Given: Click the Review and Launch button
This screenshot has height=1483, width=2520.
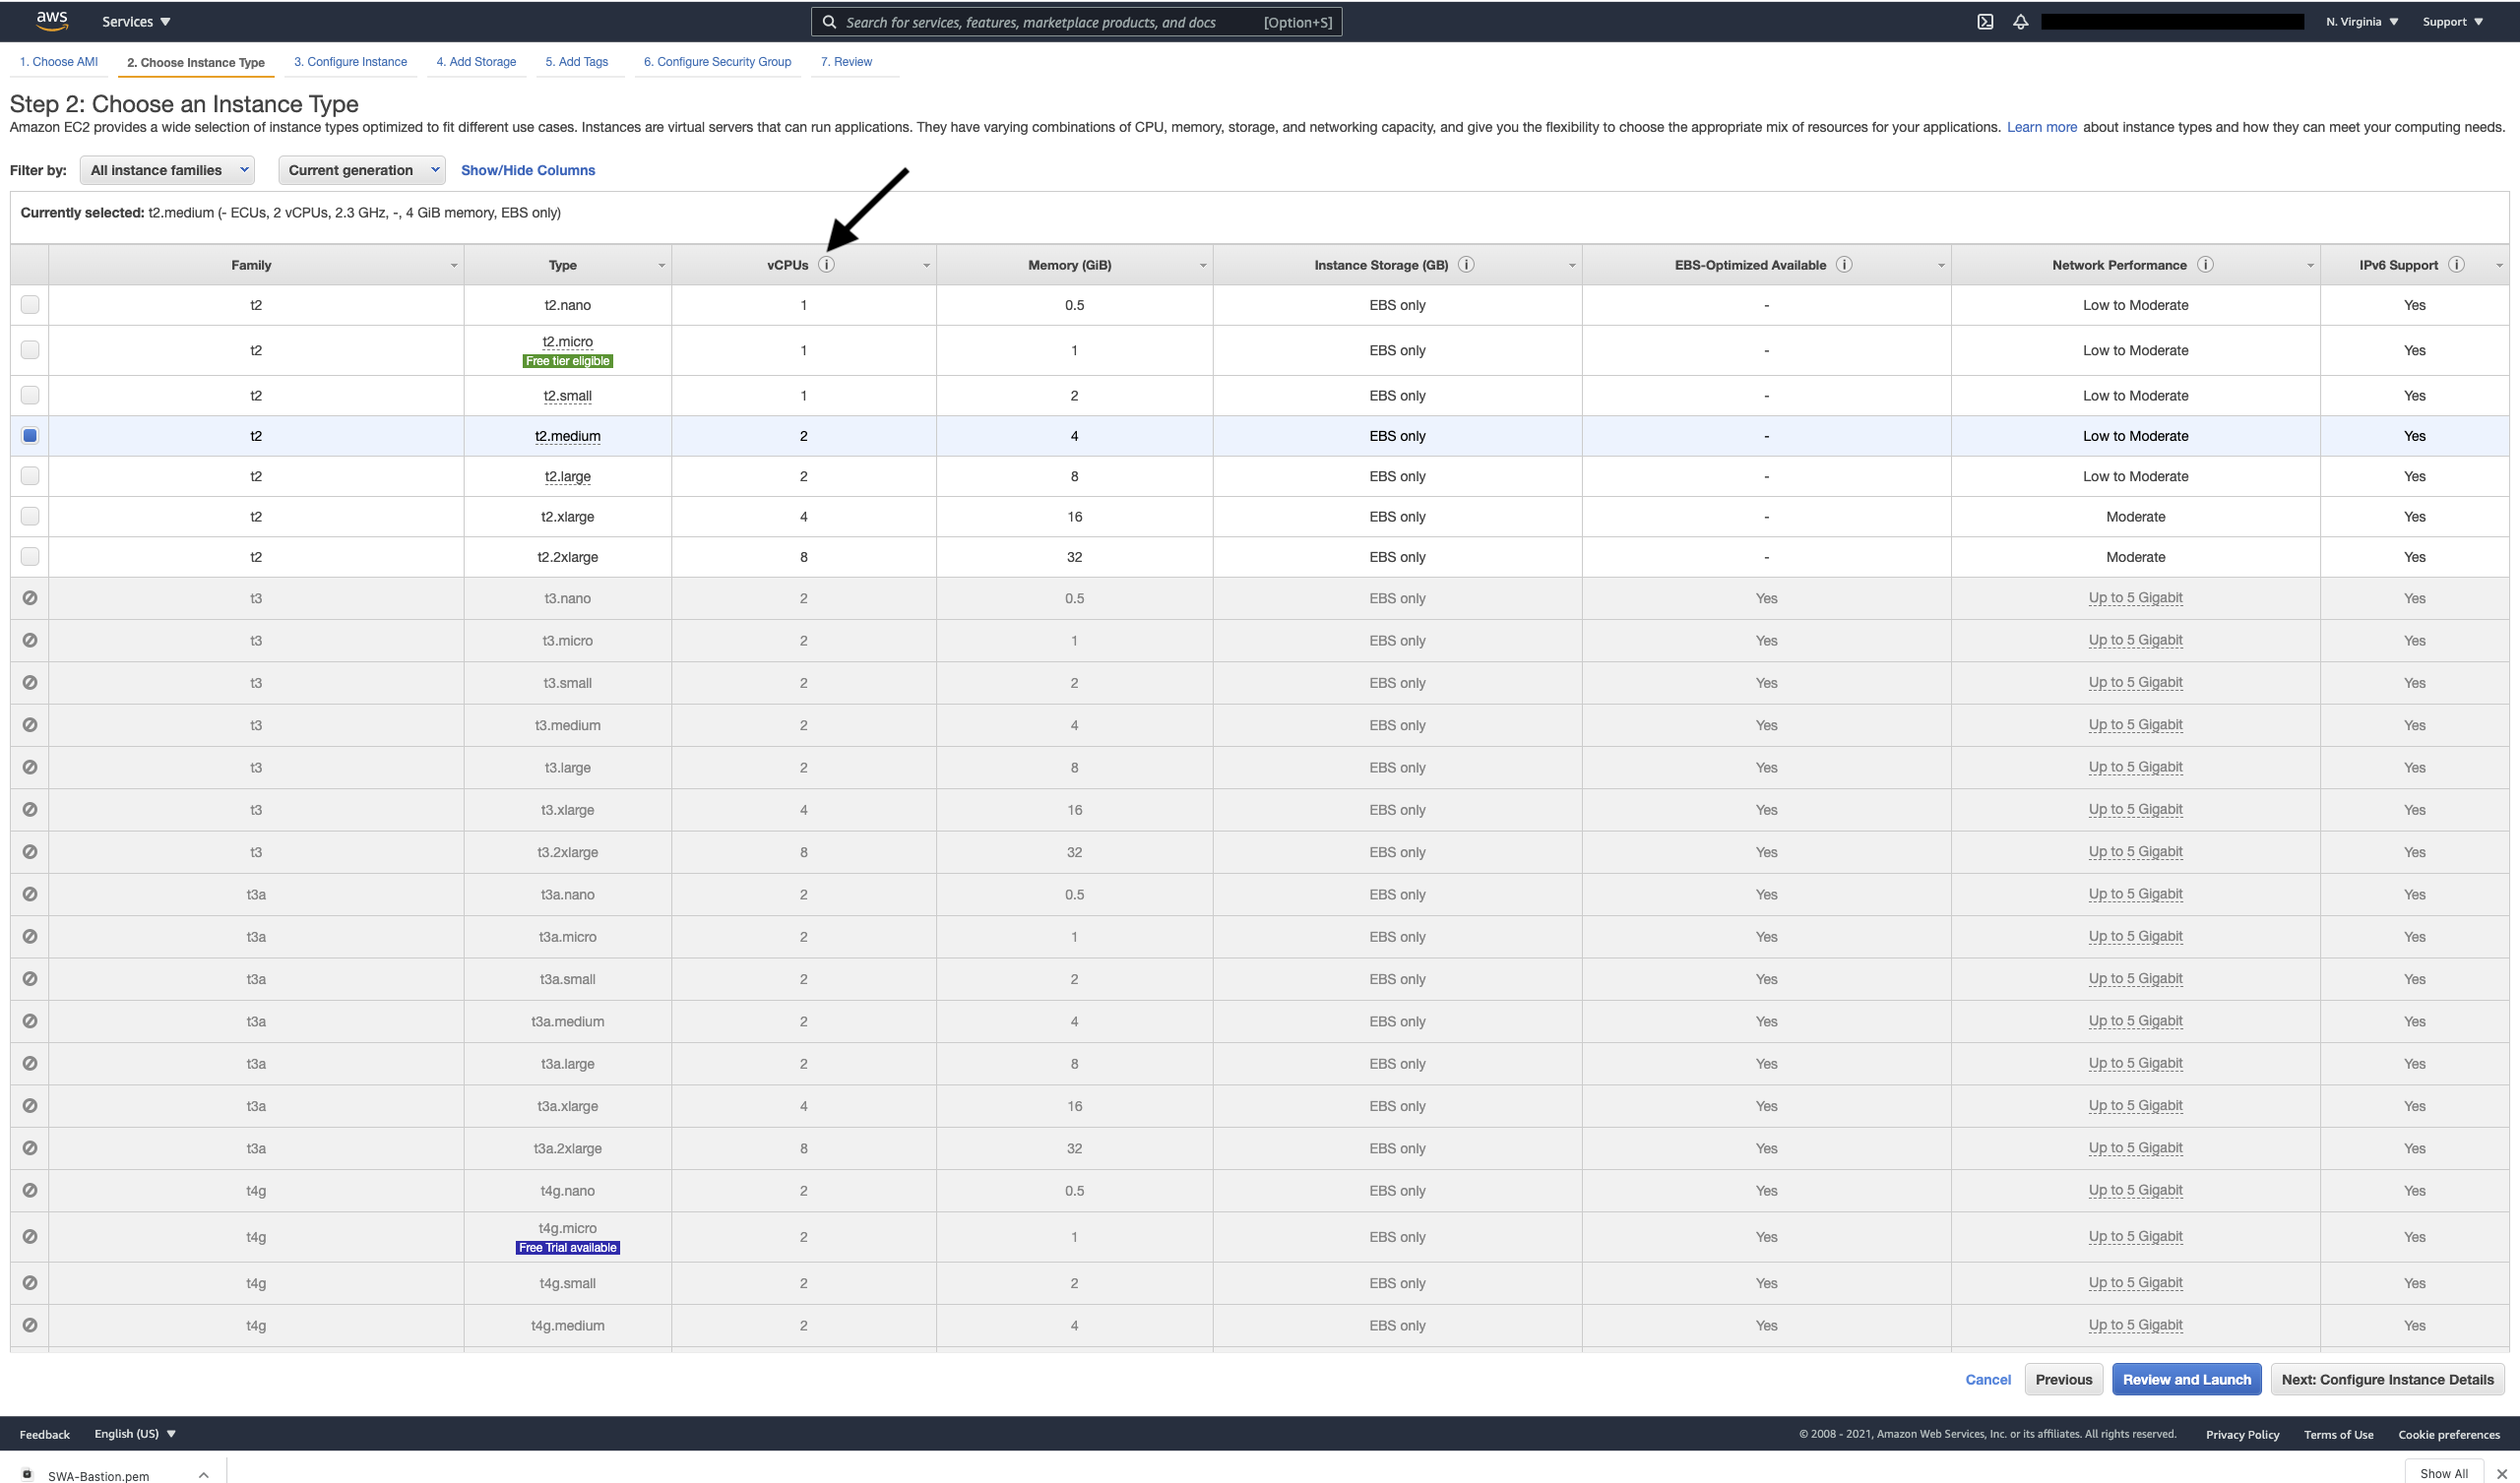Looking at the screenshot, I should pos(2186,1379).
